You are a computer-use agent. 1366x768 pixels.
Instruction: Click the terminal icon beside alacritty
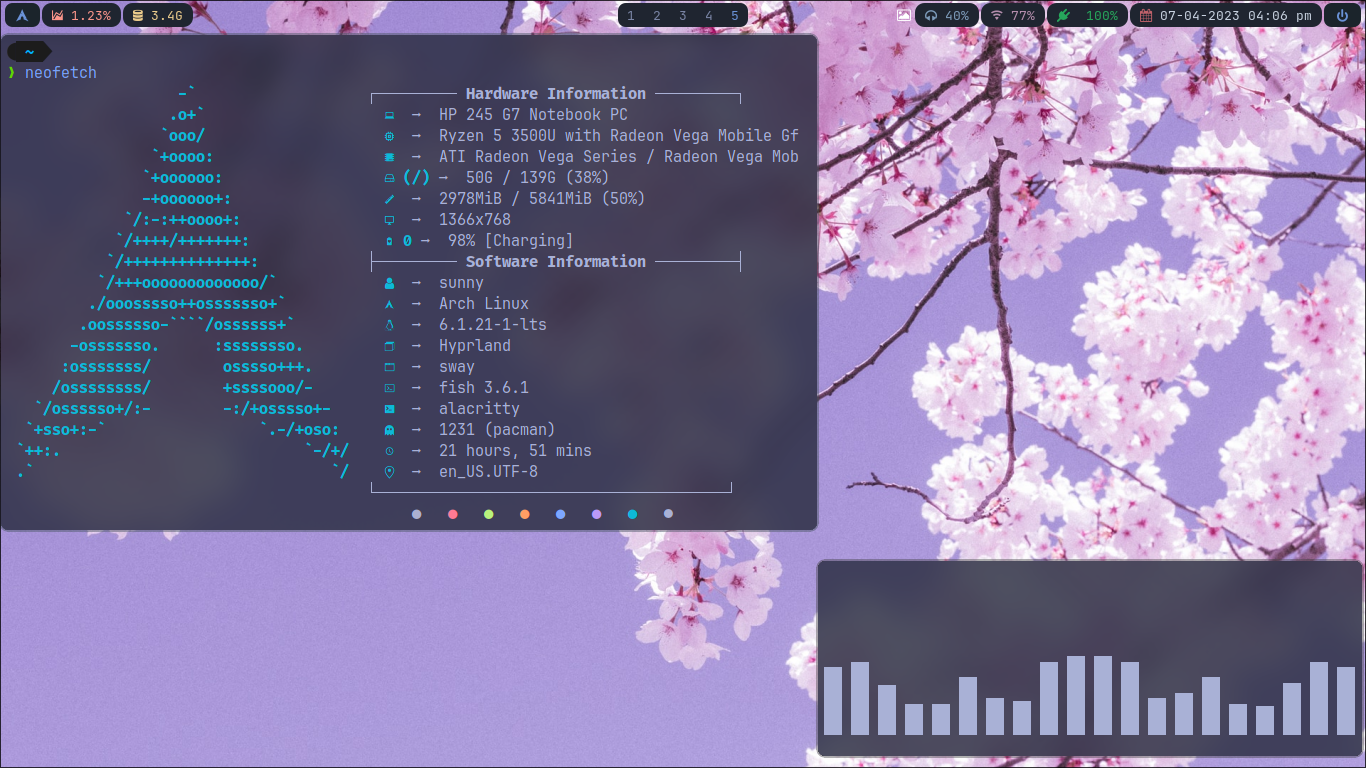click(389, 409)
